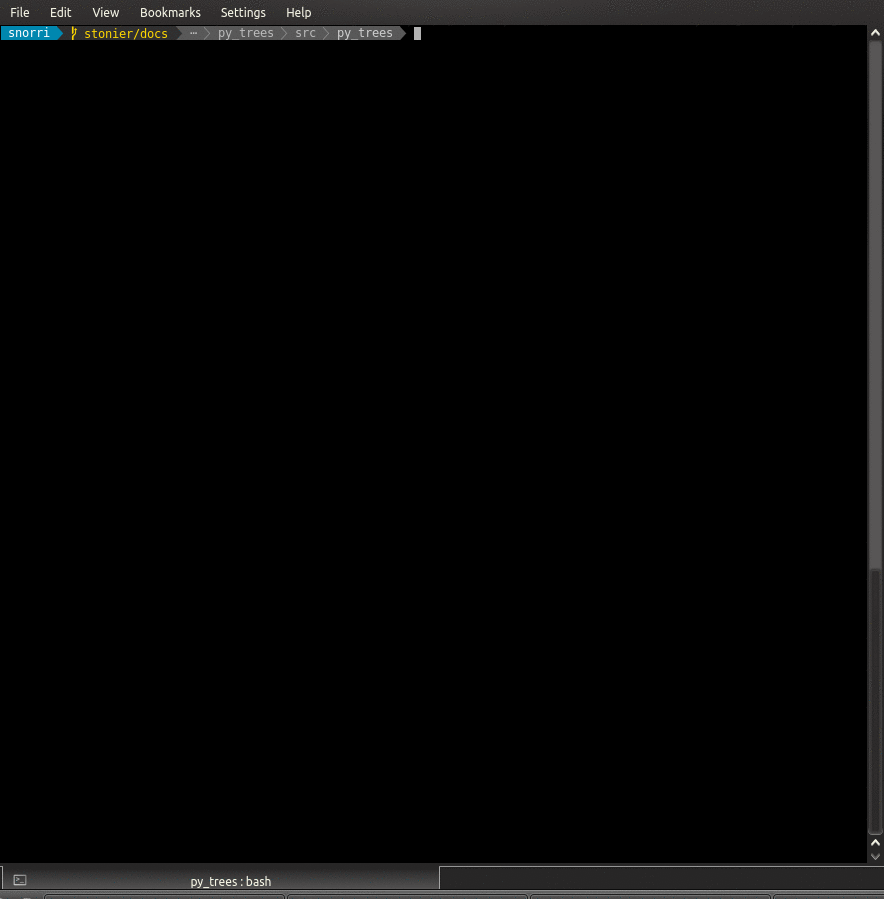Screen dimensions: 884x899
Task: Open the View menu
Action: click(x=105, y=12)
